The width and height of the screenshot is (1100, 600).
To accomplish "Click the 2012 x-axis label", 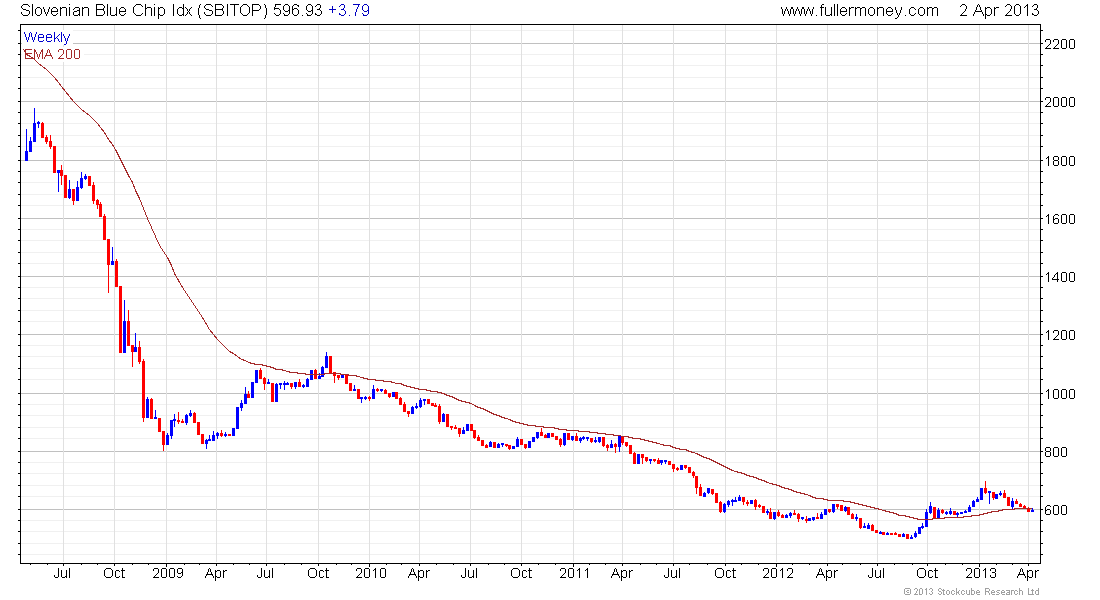I will tap(777, 573).
